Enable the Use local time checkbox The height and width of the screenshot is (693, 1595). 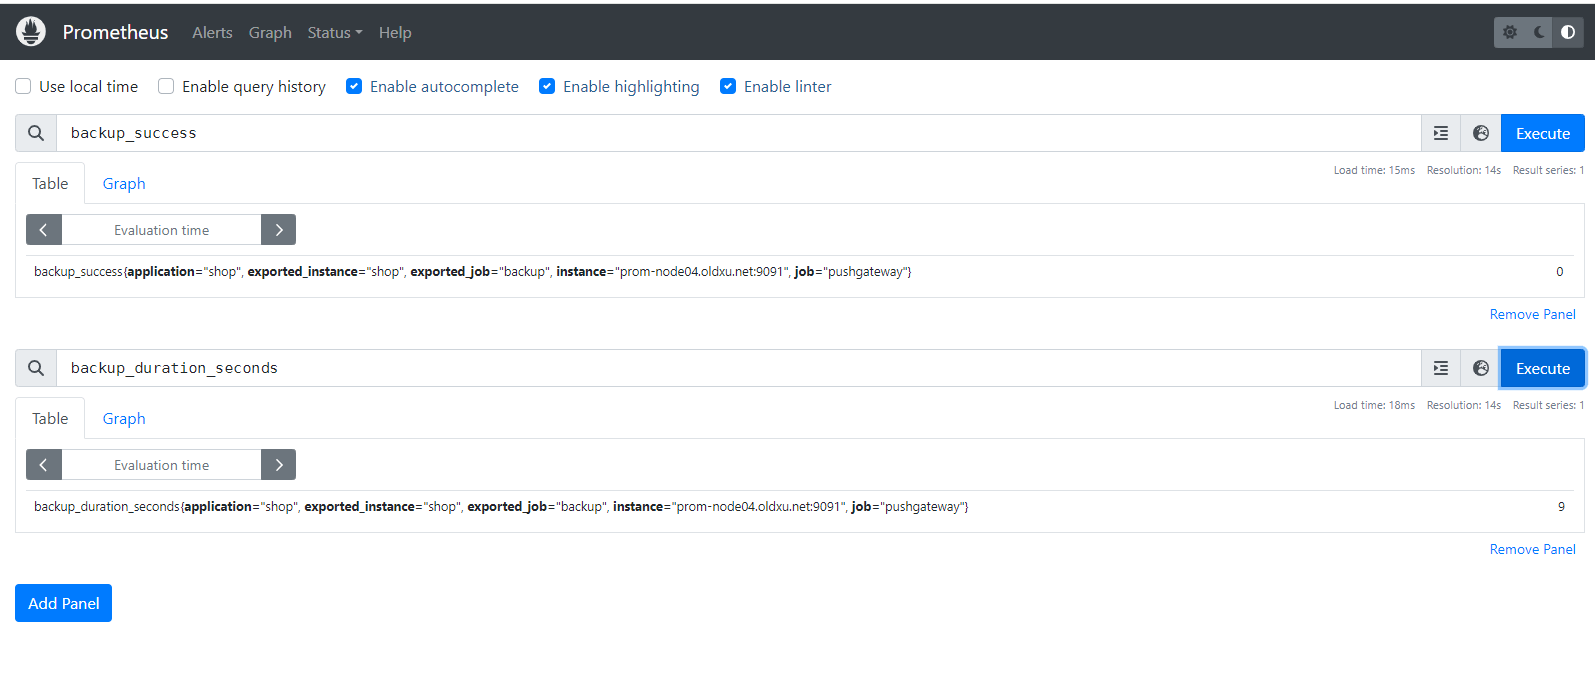click(x=23, y=86)
